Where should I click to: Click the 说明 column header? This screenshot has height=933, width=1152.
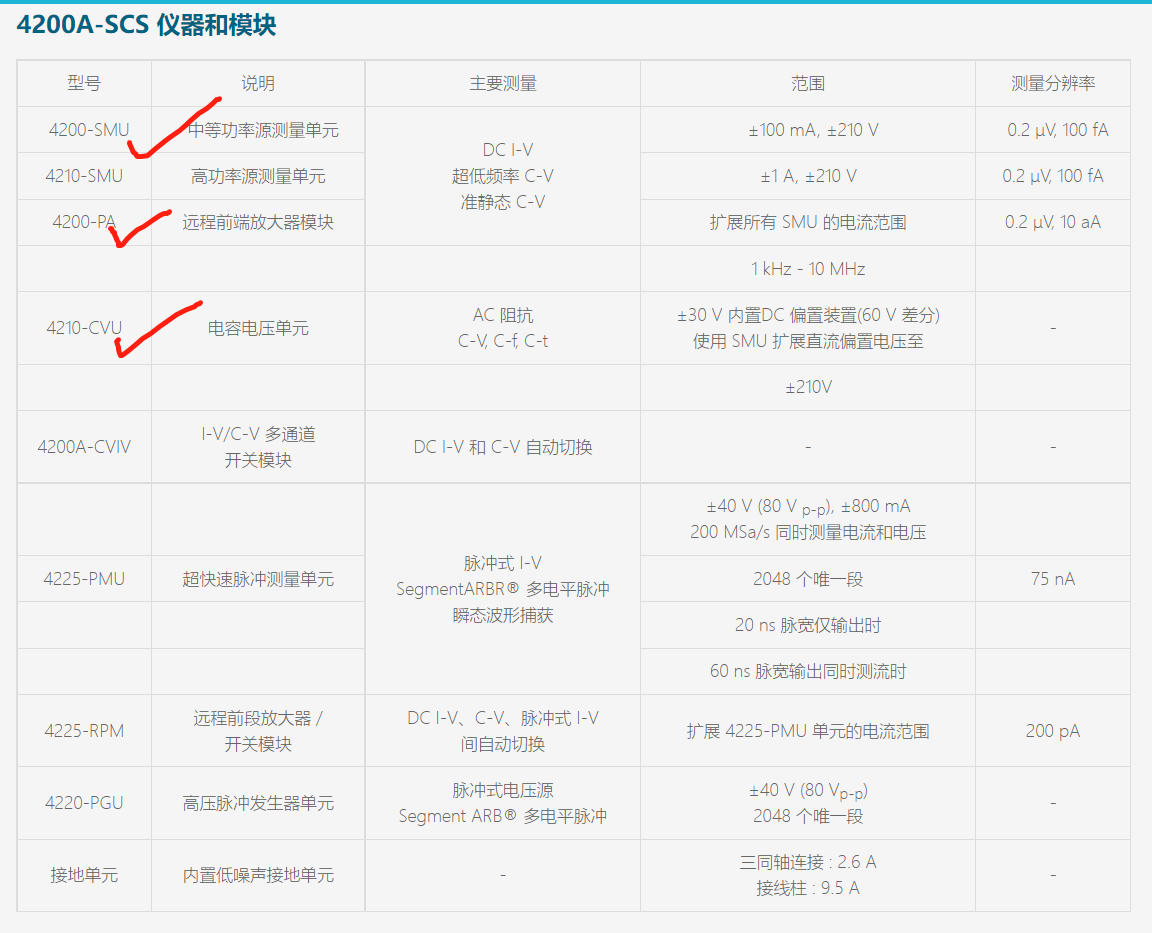257,83
